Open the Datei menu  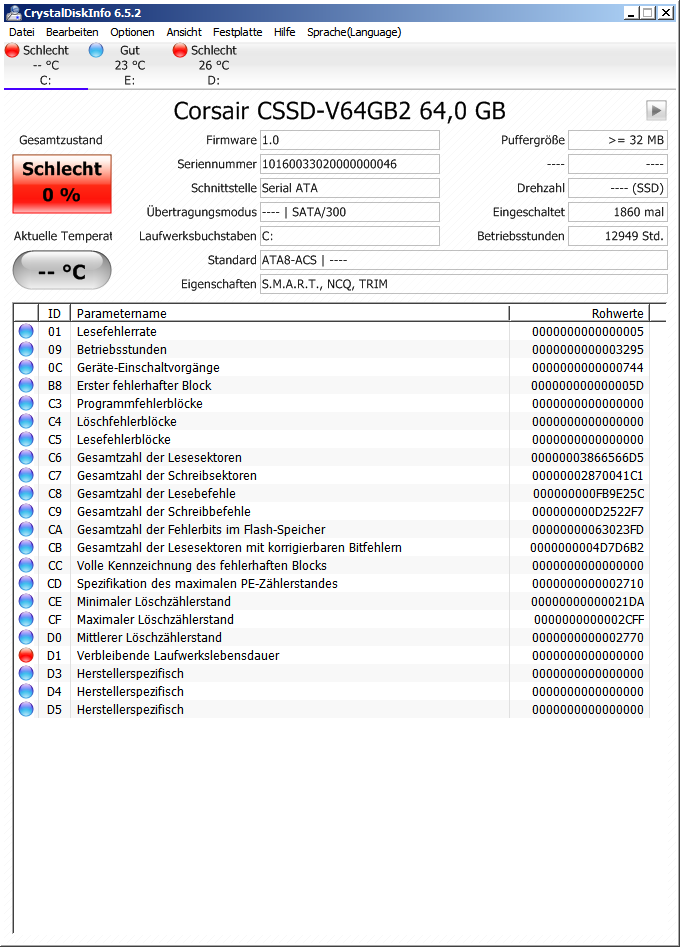[x=22, y=32]
